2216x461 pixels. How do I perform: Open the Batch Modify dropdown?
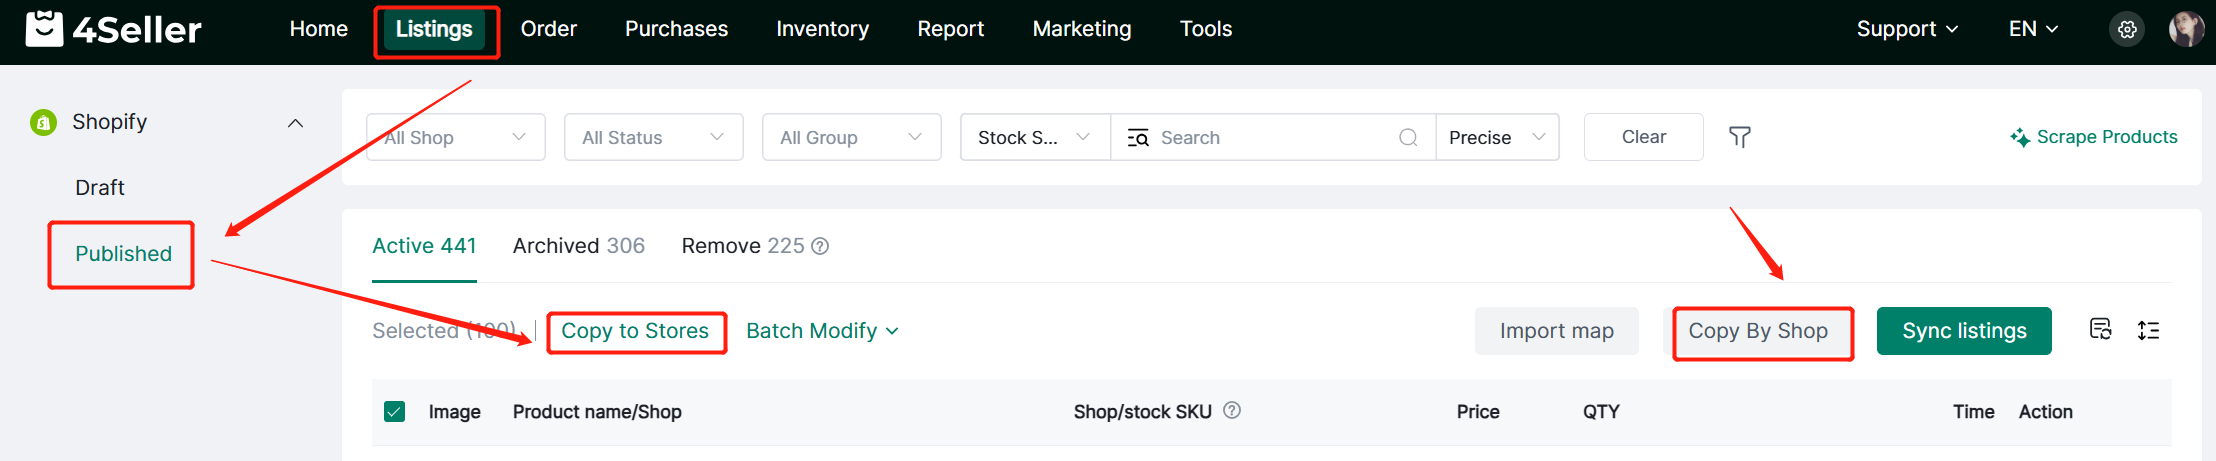[x=822, y=331]
